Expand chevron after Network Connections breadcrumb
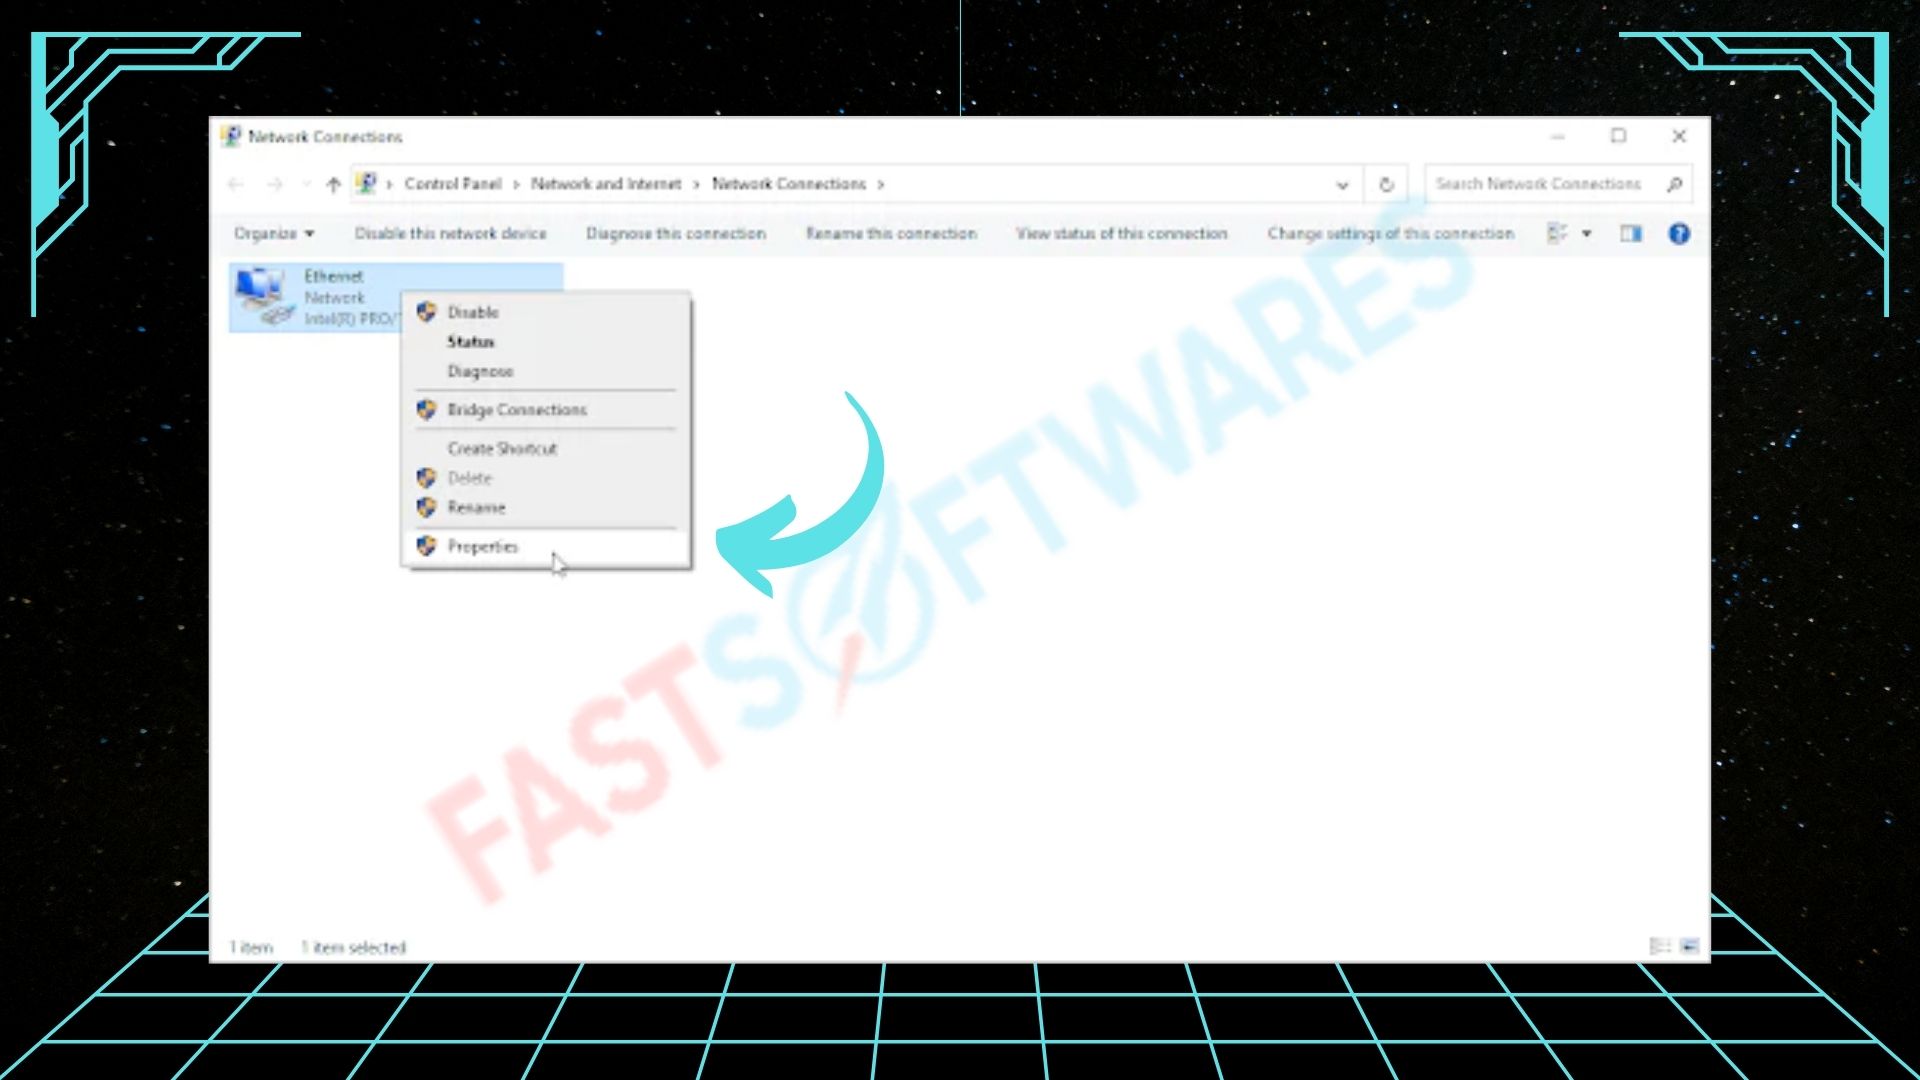The height and width of the screenshot is (1080, 1920). [881, 185]
